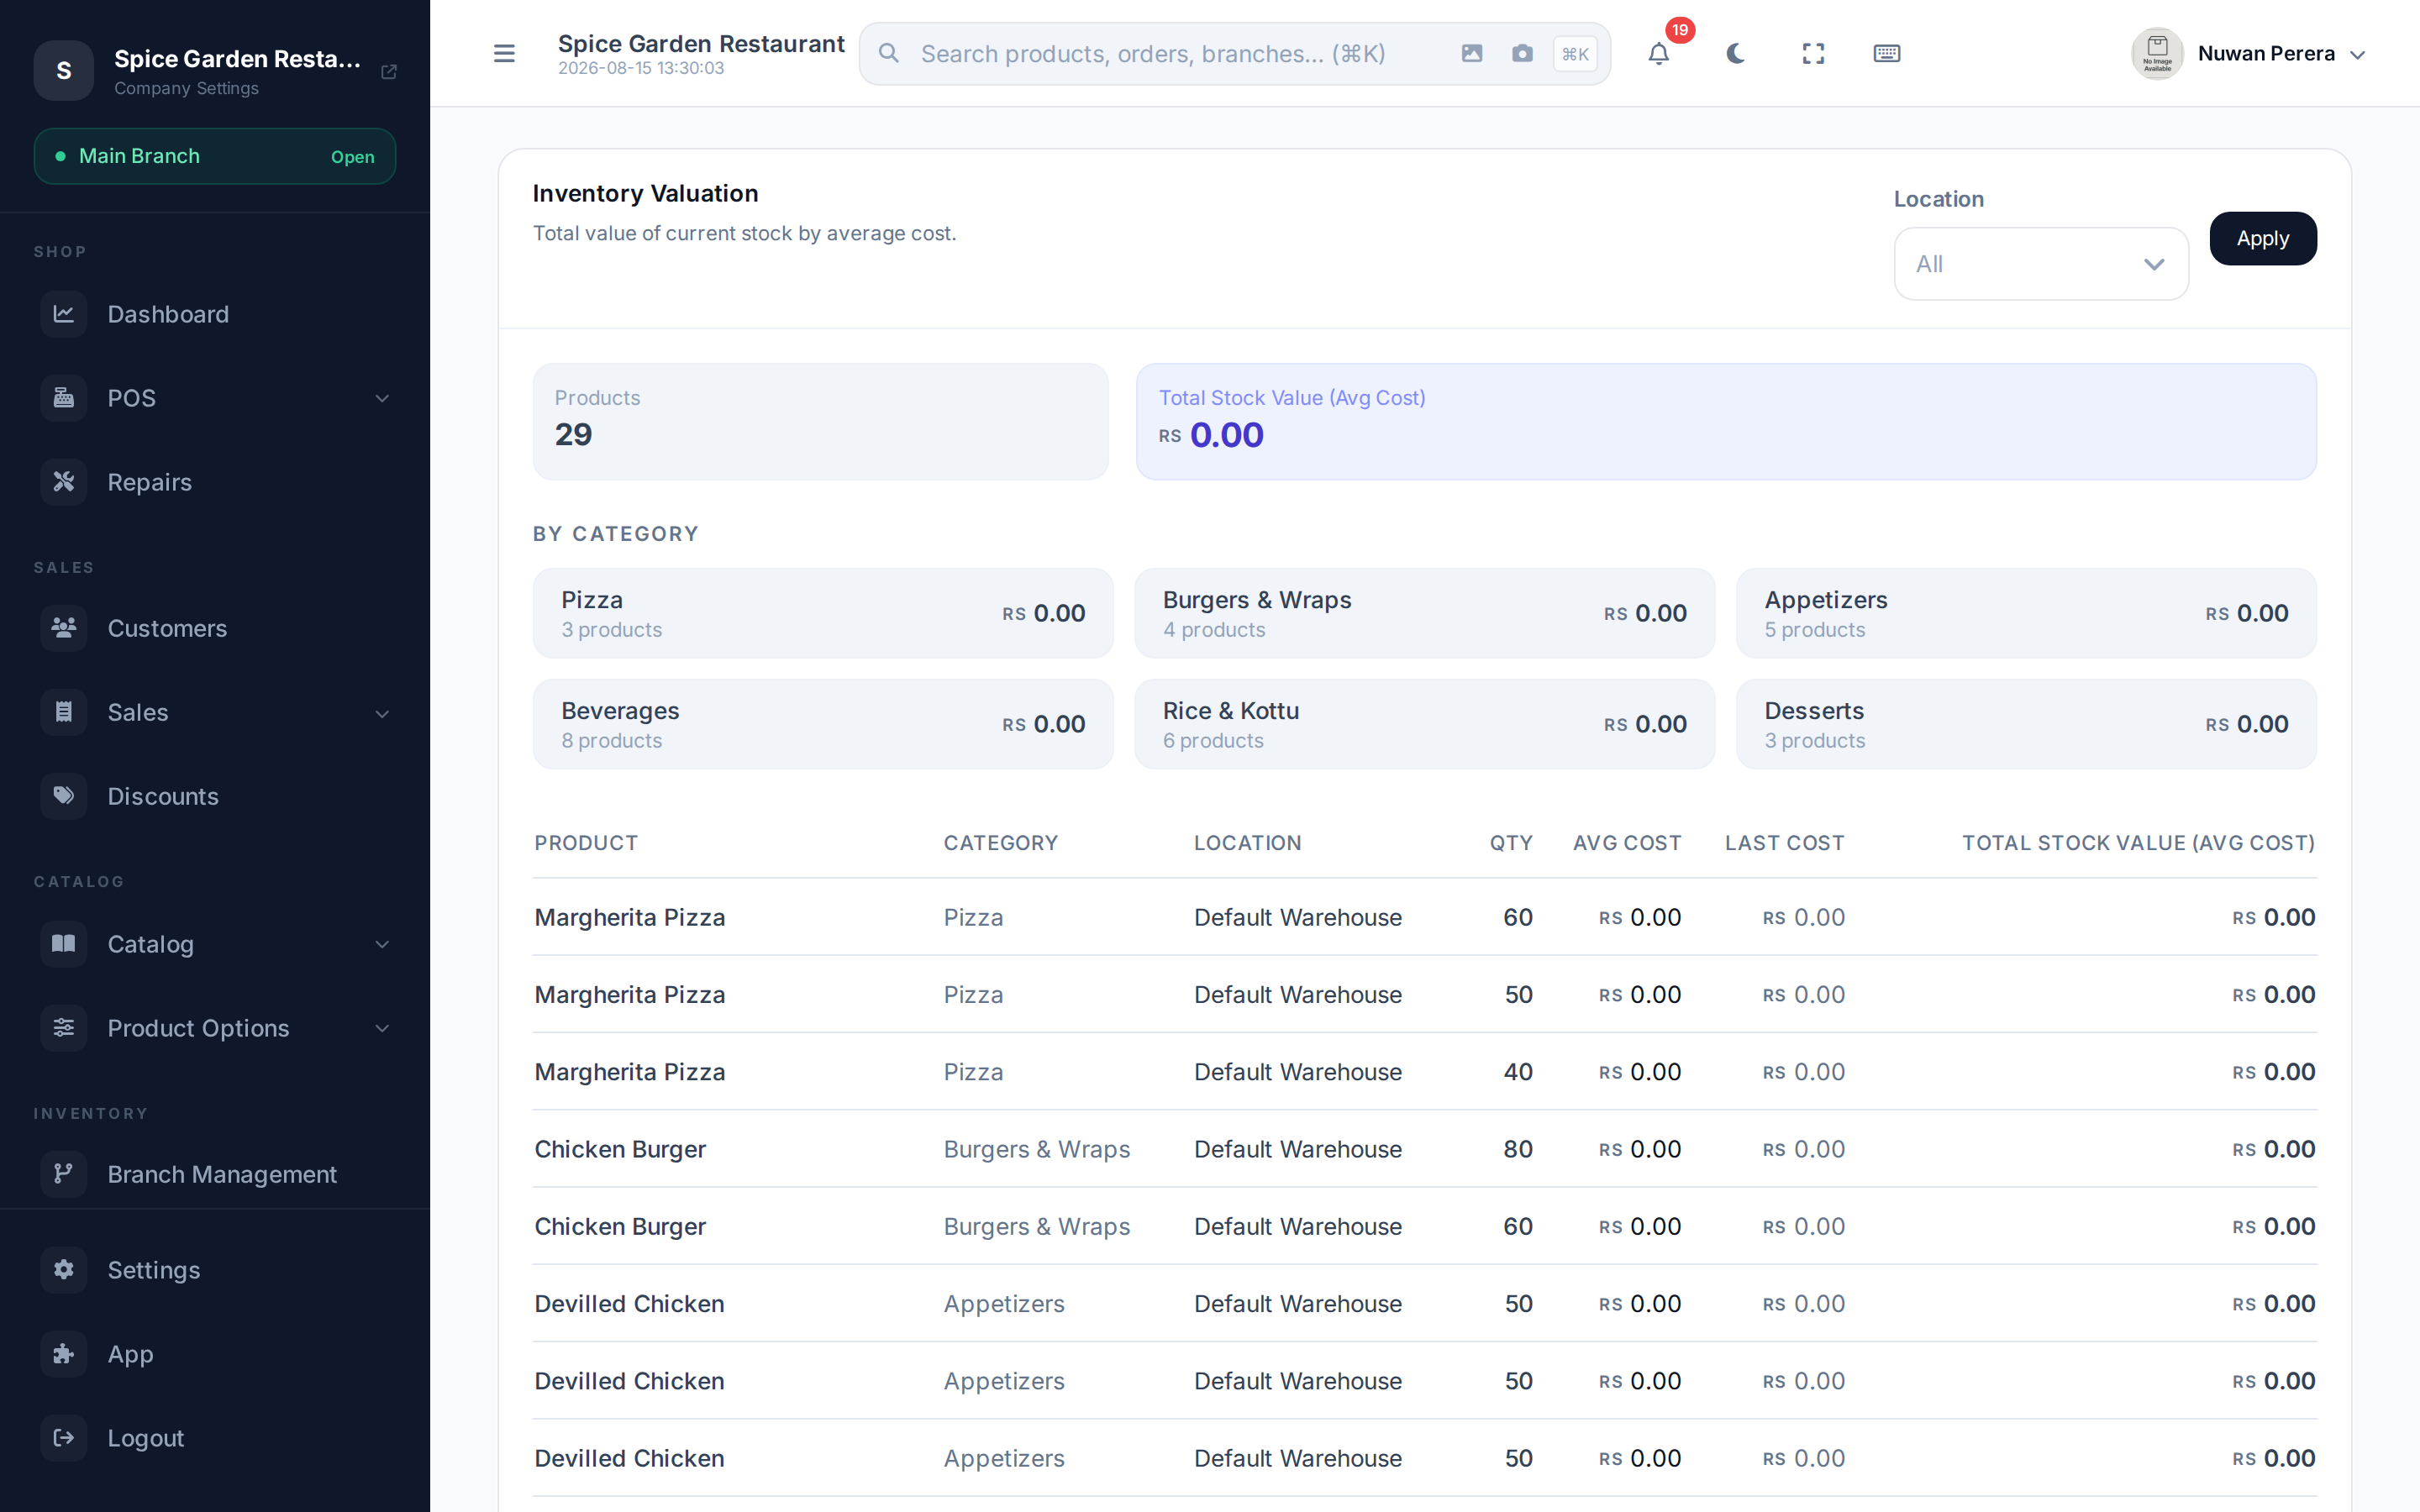Image resolution: width=2420 pixels, height=1512 pixels.
Task: Open Discounts in the sidebar
Action: (x=215, y=796)
